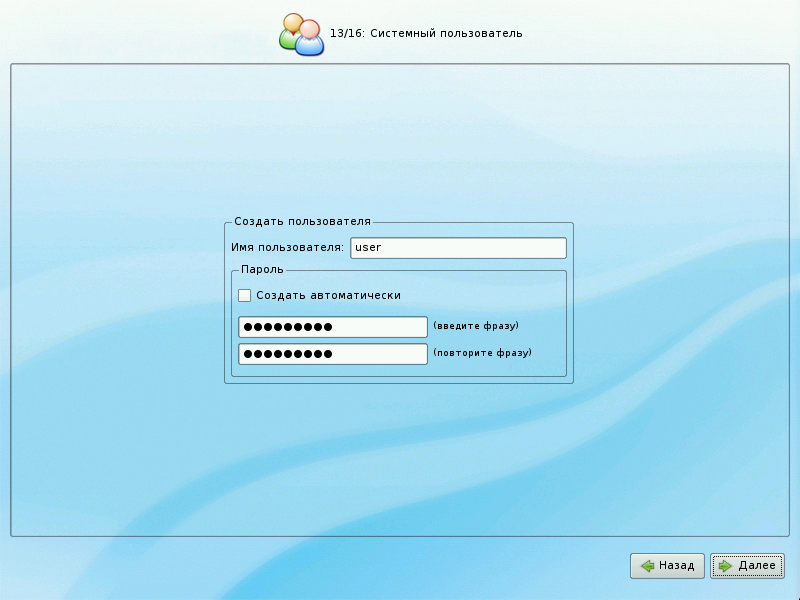Click the '(введите фразу)' hint text
This screenshot has height=600, width=800.
pos(476,326)
